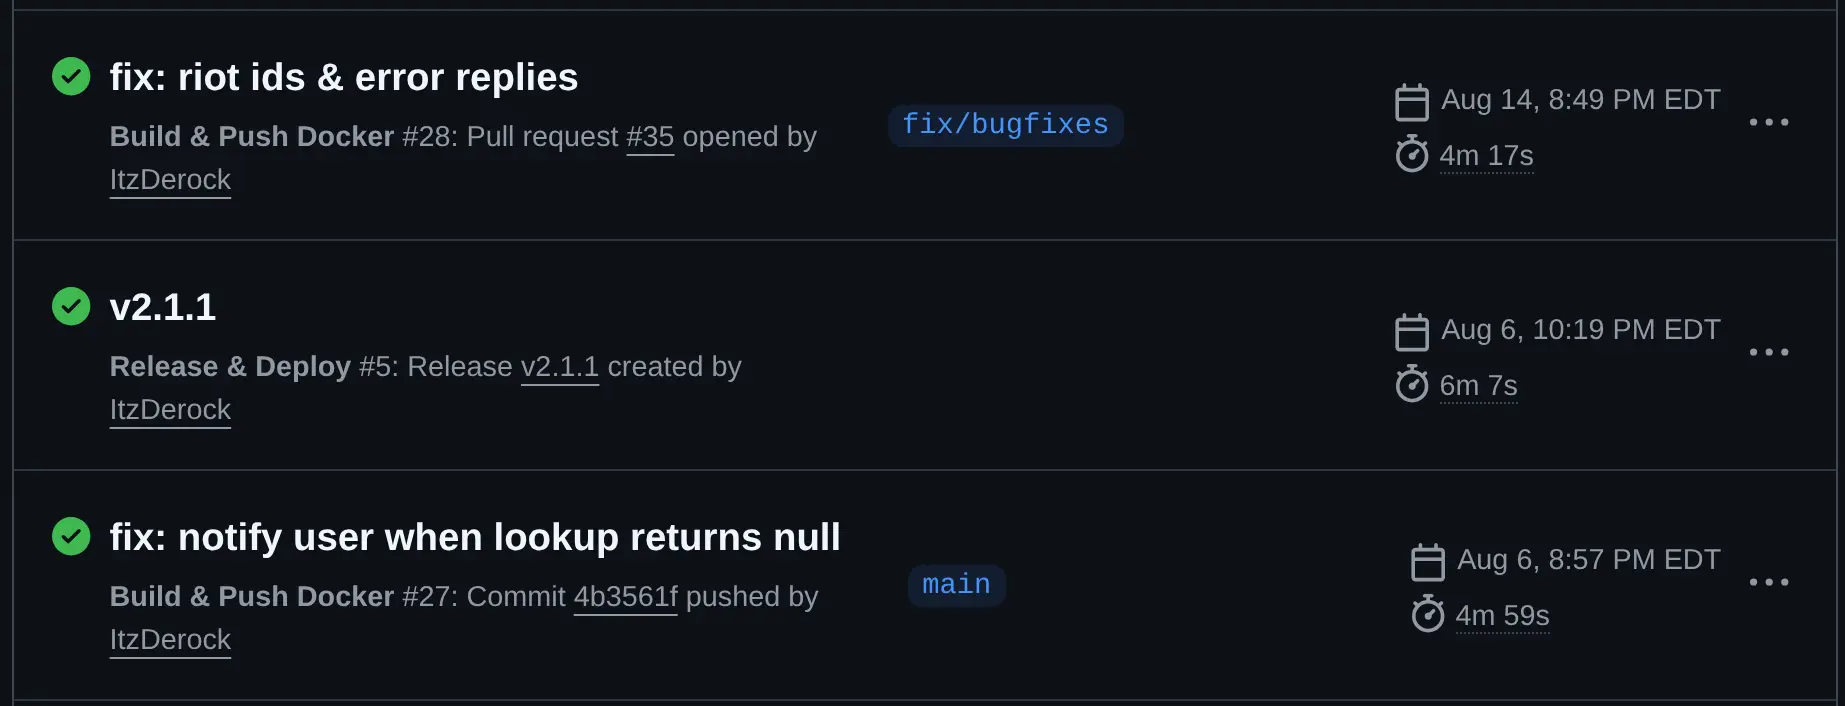Click the success status icon beside v2.1.1
Image resolution: width=1845 pixels, height=706 pixels.
70,306
